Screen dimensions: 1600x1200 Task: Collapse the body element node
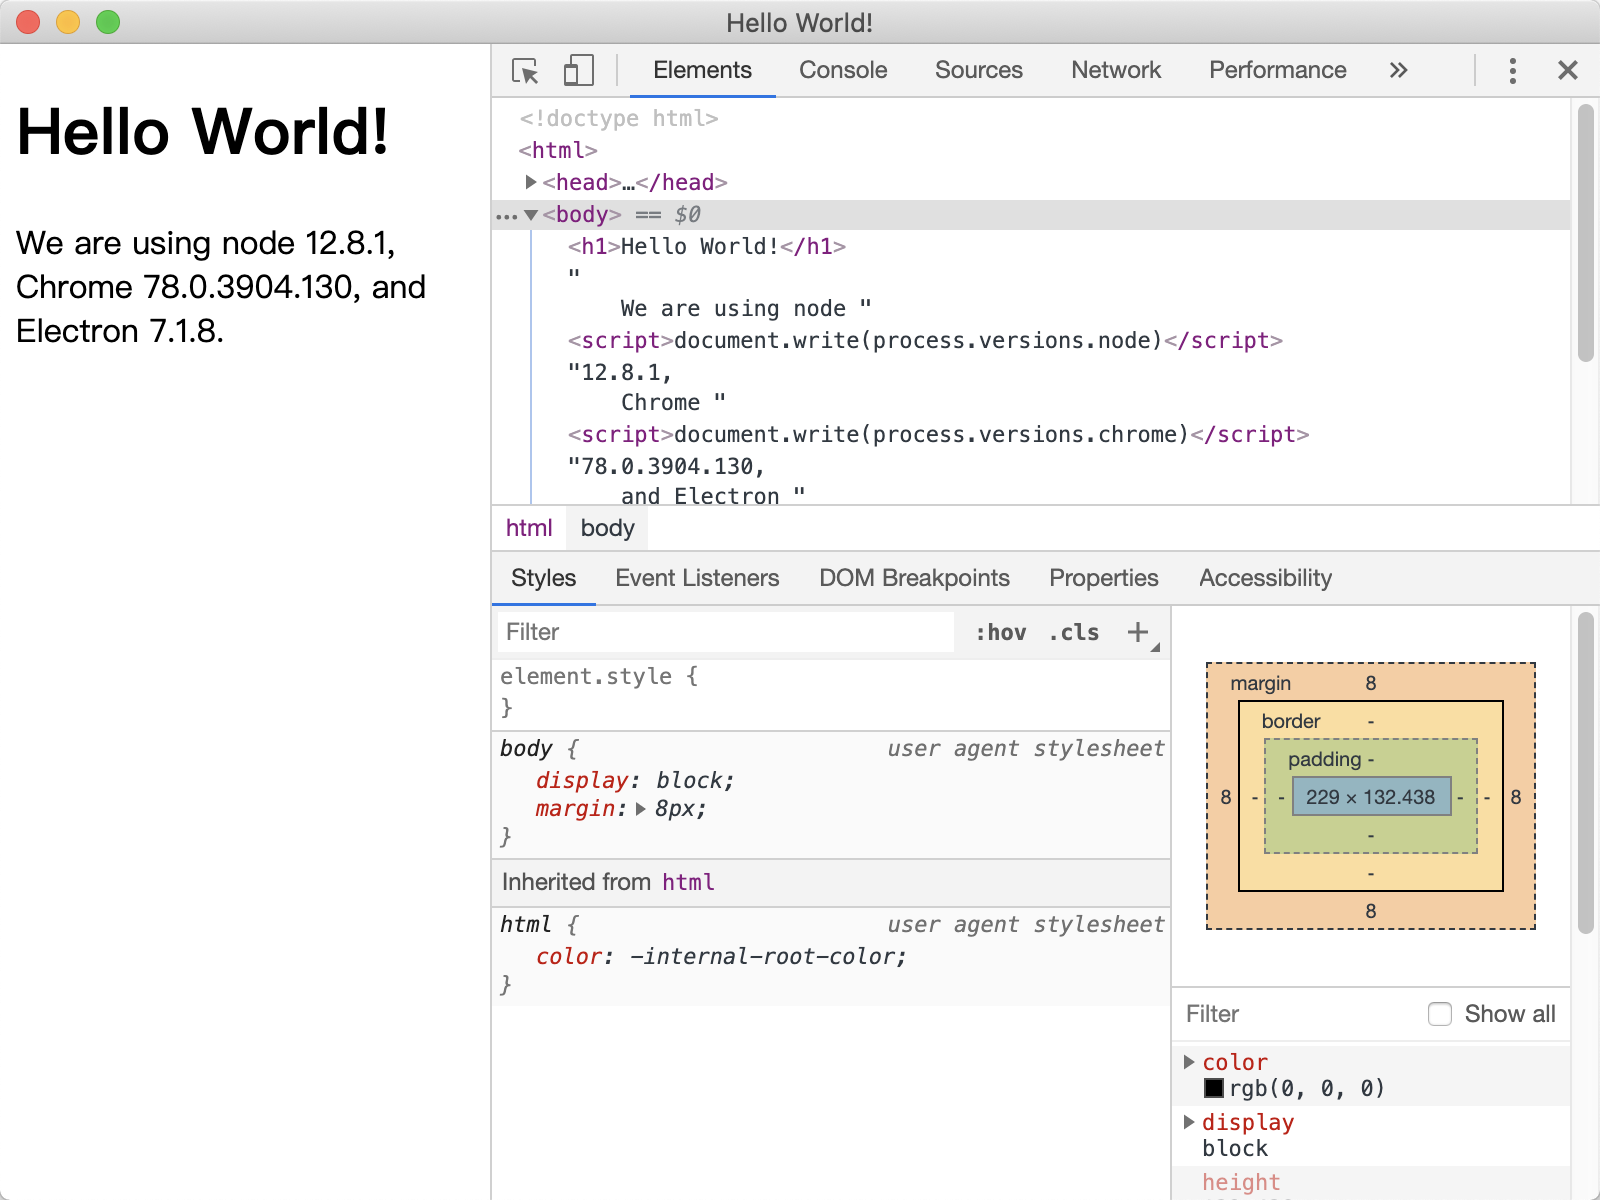[531, 215]
